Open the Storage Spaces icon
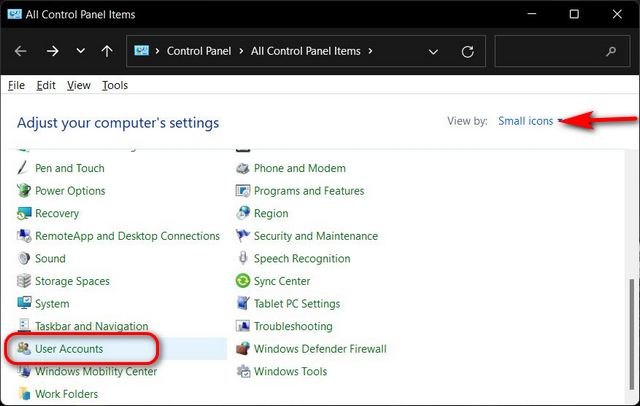Image resolution: width=640 pixels, height=406 pixels. (24, 282)
